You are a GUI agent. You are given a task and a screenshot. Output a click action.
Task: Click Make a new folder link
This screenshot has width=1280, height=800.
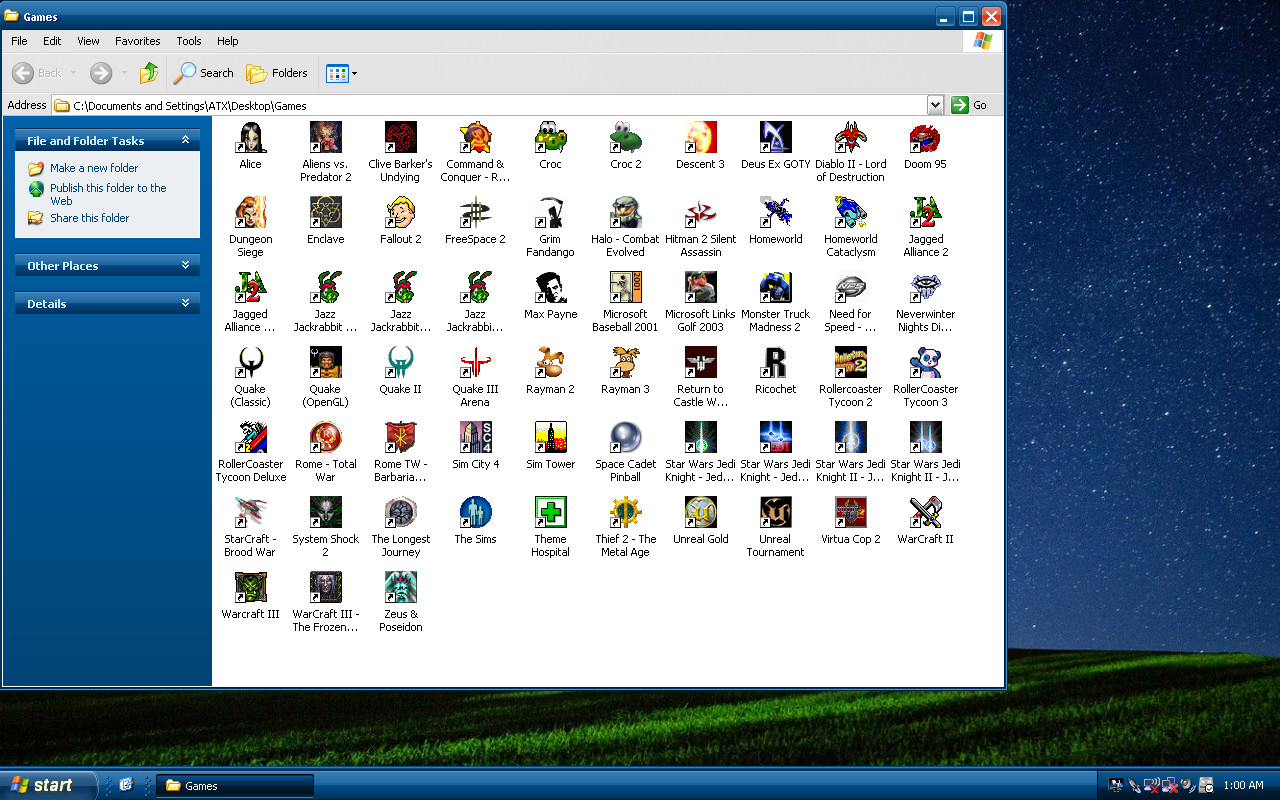[x=94, y=168]
